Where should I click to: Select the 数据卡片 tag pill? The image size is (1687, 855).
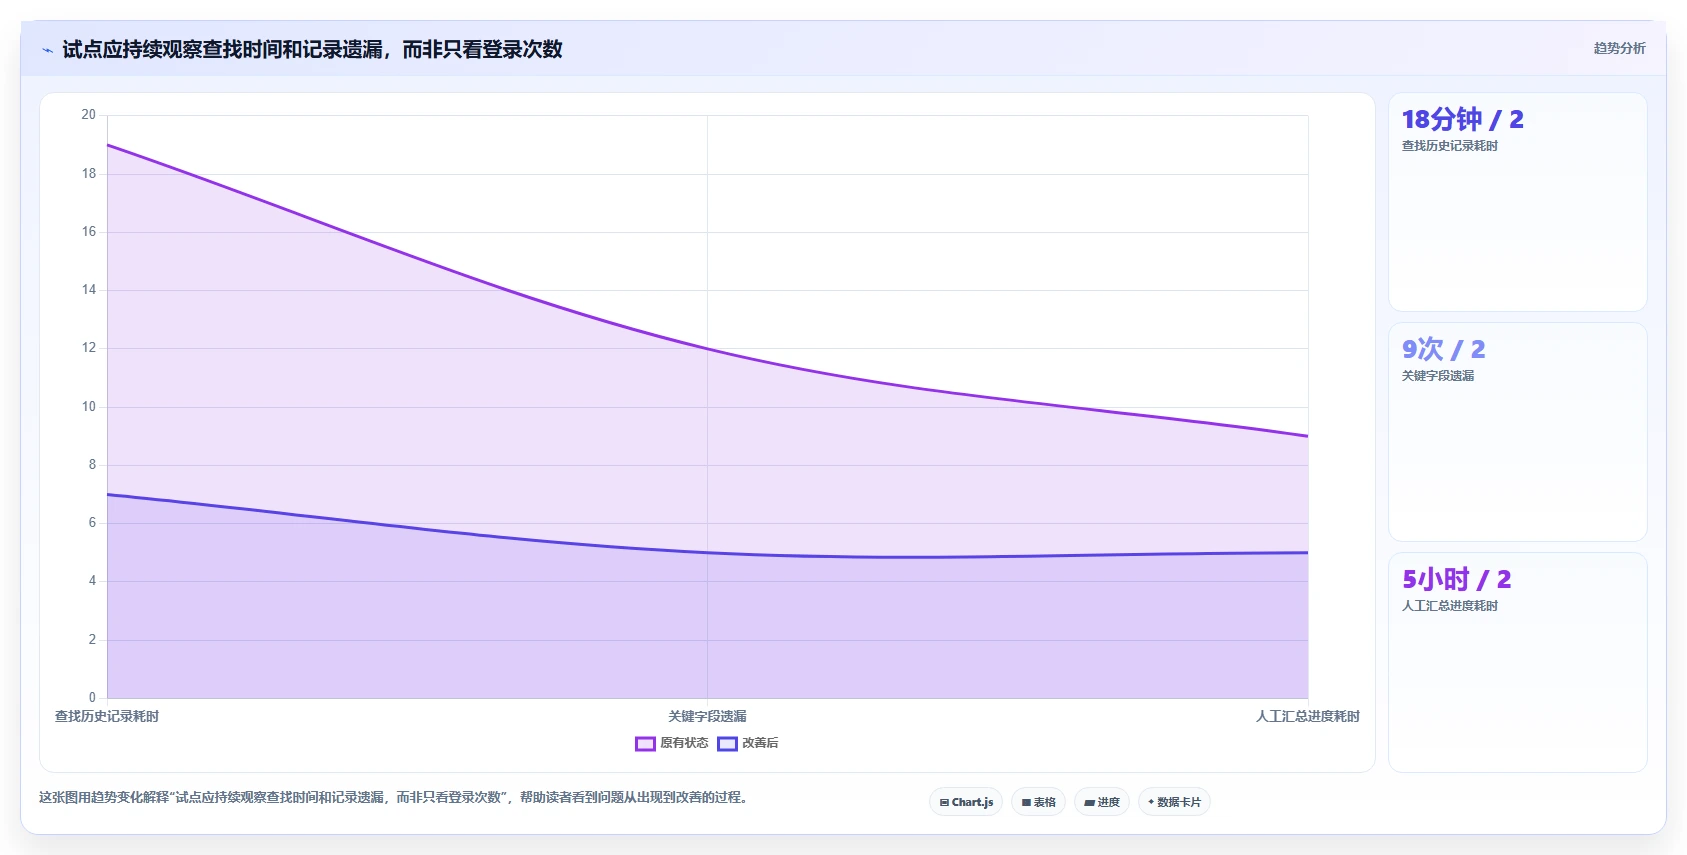[x=1174, y=802]
